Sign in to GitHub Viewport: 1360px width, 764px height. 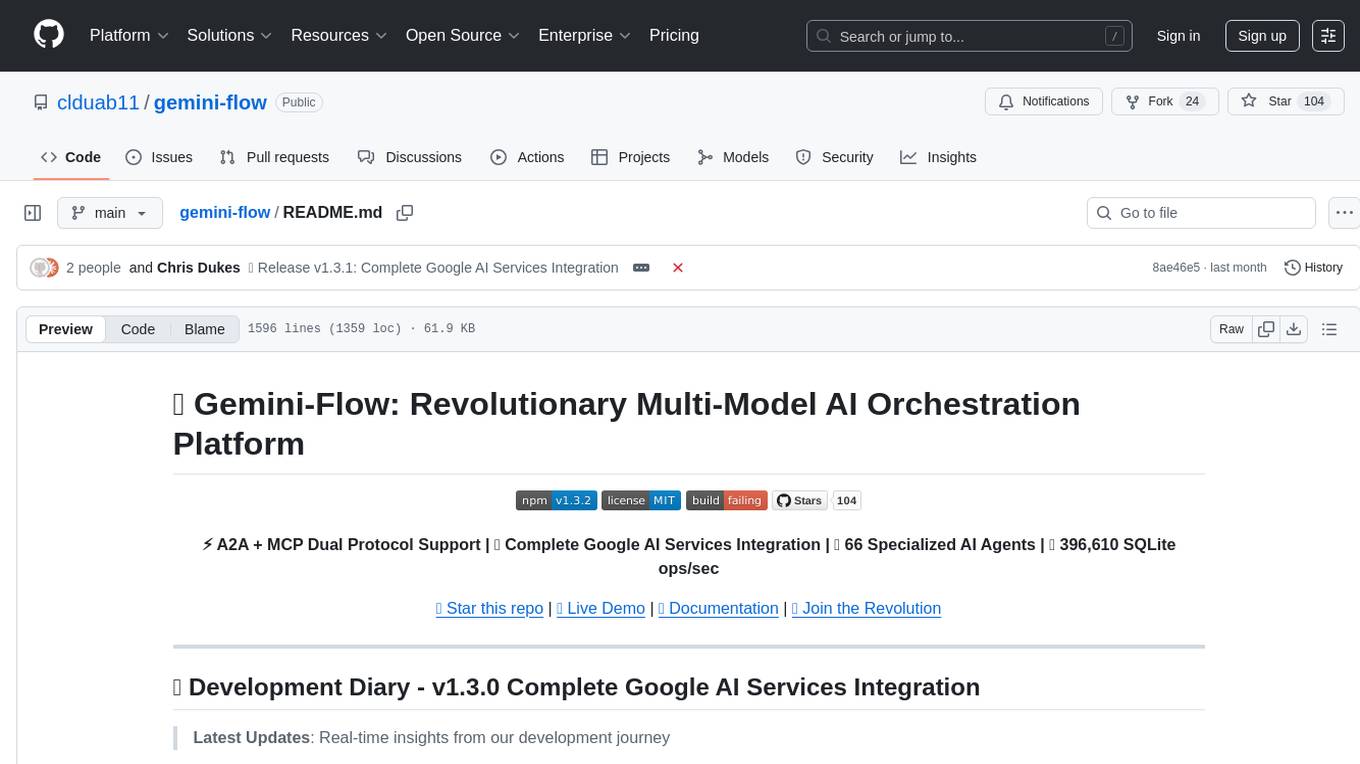coord(1178,36)
